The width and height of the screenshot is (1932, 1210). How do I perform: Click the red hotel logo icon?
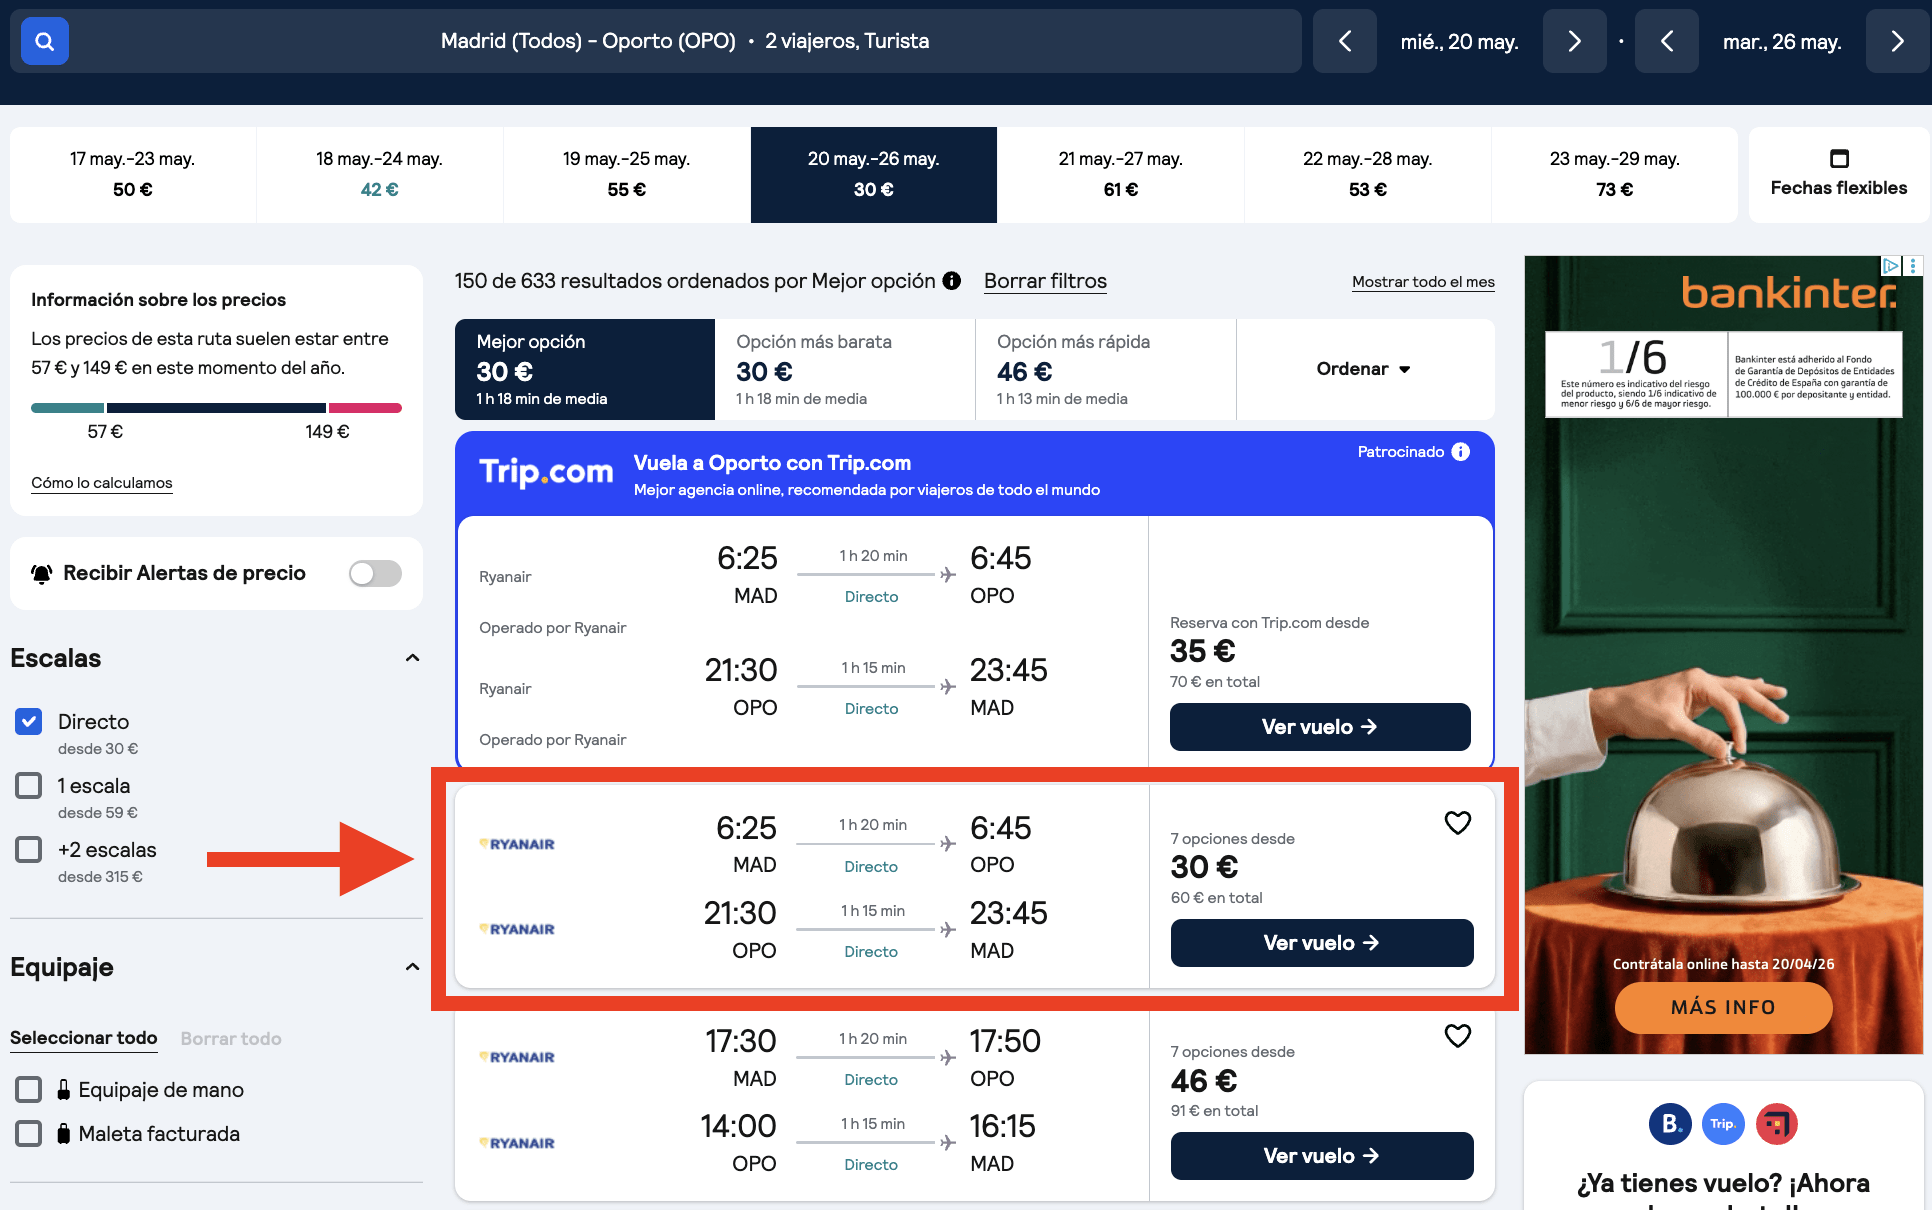point(1777,1124)
